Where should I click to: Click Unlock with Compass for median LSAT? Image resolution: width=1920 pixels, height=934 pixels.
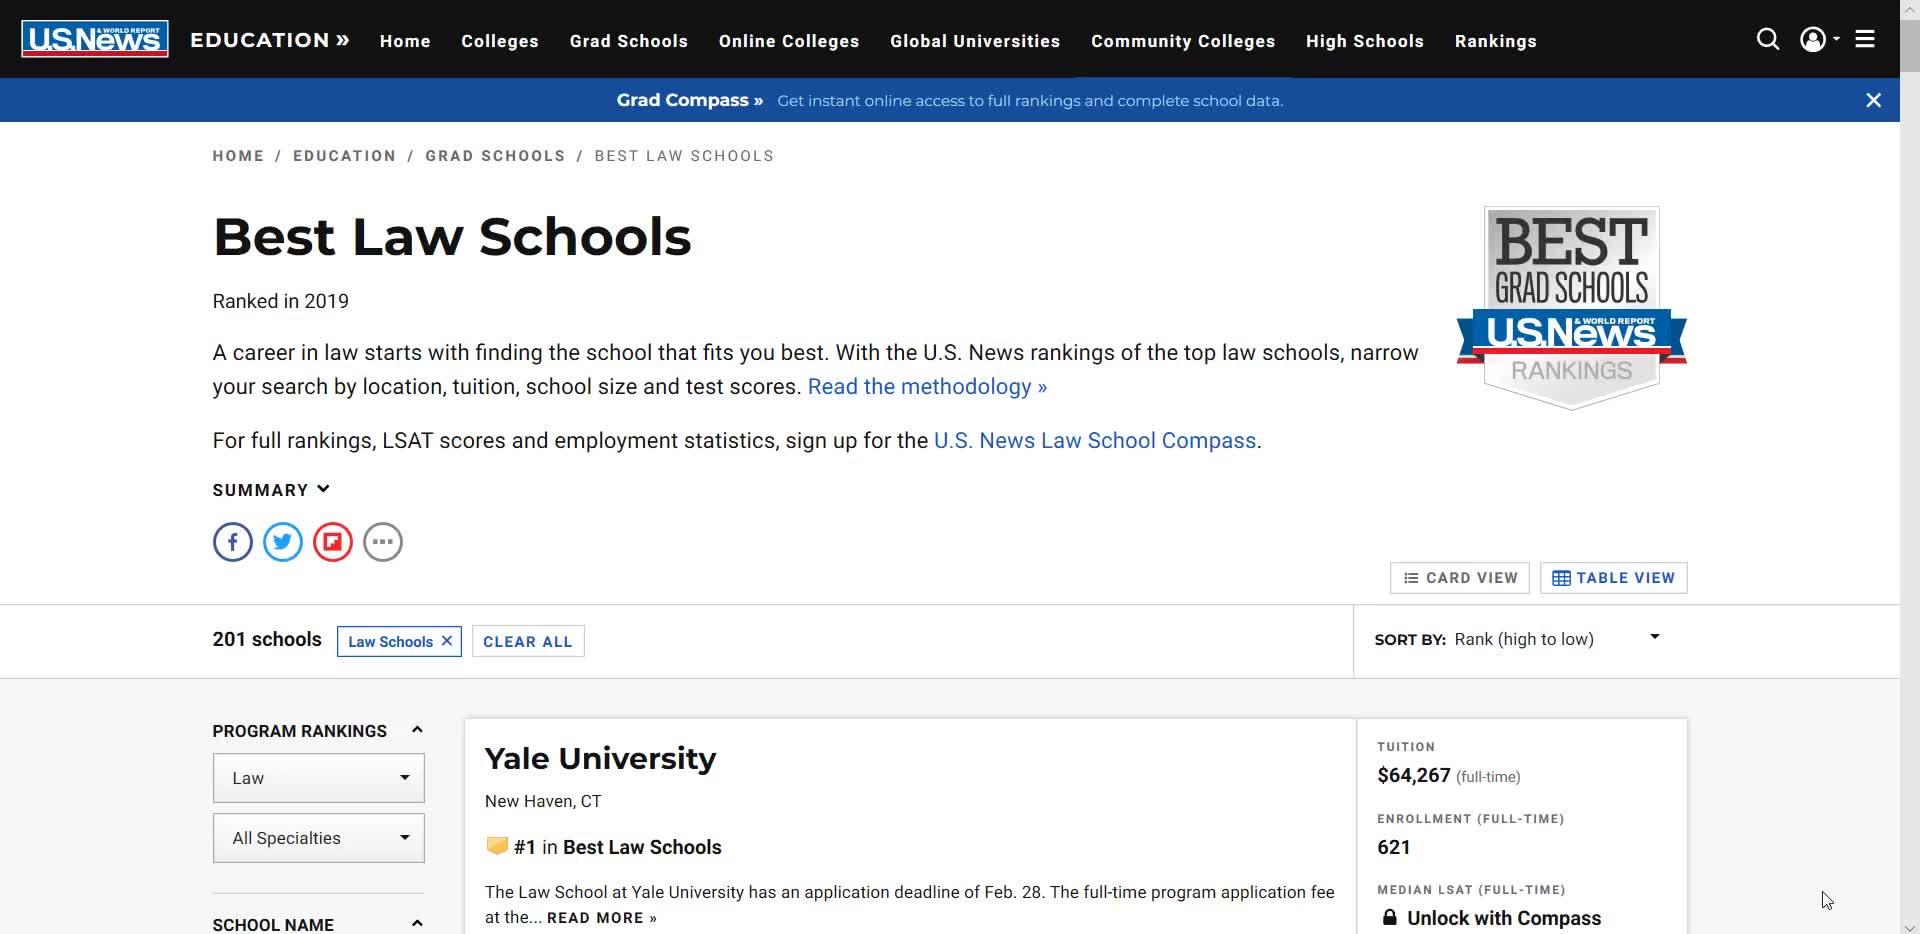pos(1504,918)
